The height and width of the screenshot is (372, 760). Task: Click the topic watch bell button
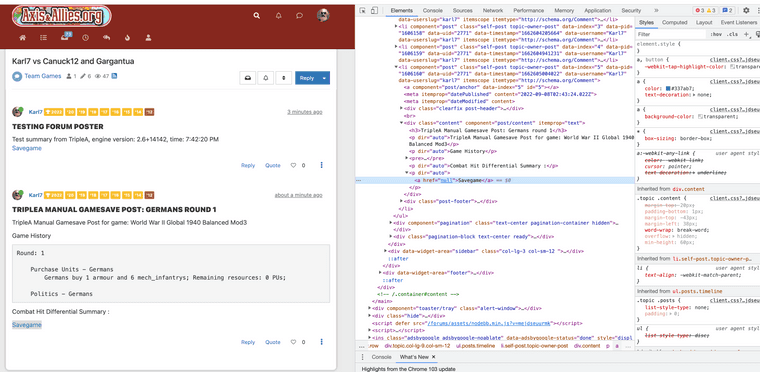click(266, 78)
